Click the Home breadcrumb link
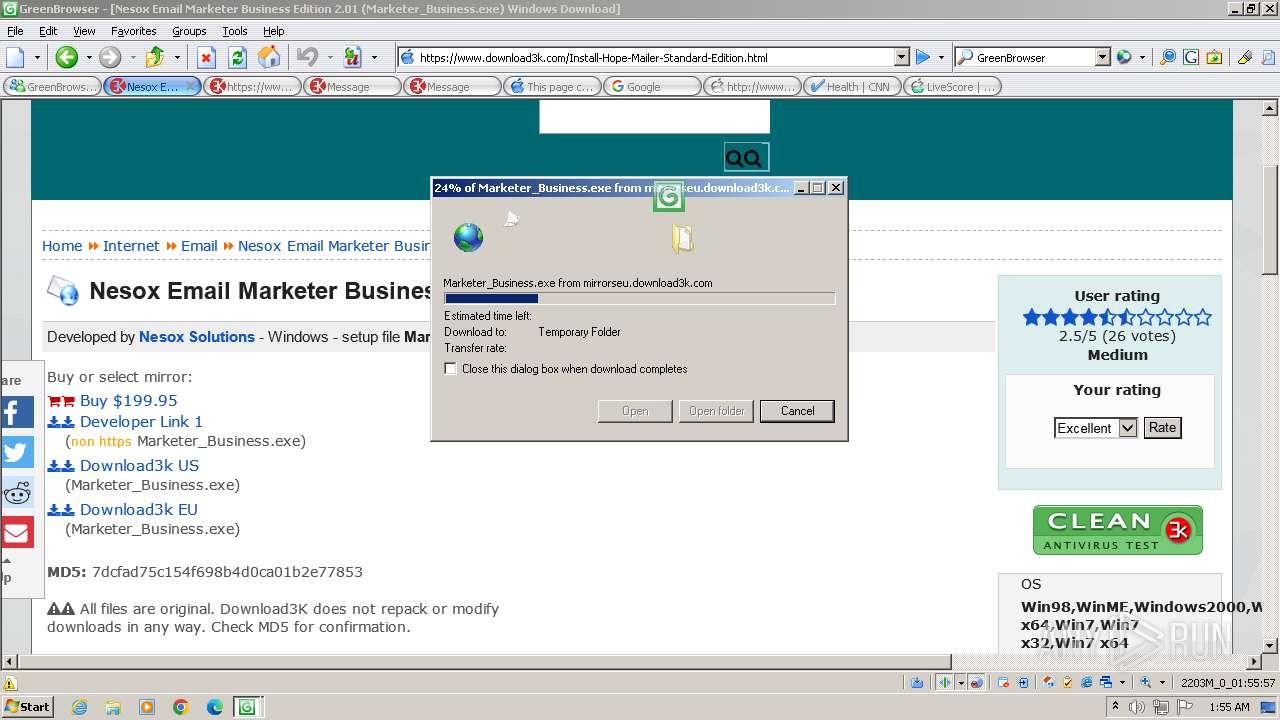Viewport: 1280px width, 720px height. [62, 246]
